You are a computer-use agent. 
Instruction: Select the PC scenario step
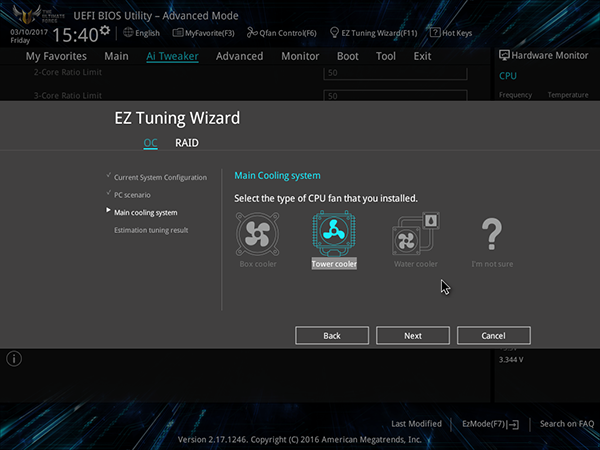[x=132, y=195]
